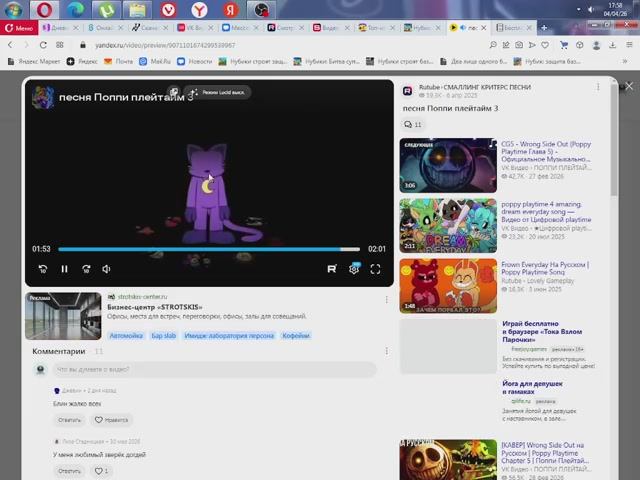Viewport: 640px width, 480px height.
Task: Open the 'Яндекс Маркет' bookmark
Action: [x=34, y=62]
